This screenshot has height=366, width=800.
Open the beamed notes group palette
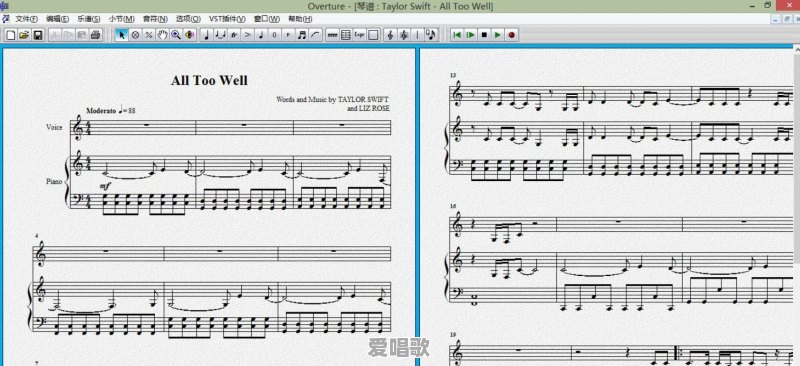click(x=302, y=35)
